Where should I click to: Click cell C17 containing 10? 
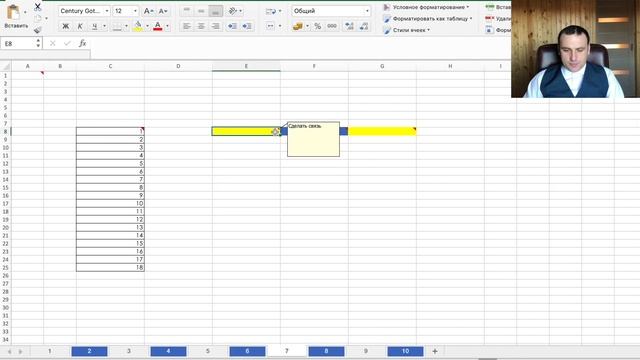click(x=110, y=203)
